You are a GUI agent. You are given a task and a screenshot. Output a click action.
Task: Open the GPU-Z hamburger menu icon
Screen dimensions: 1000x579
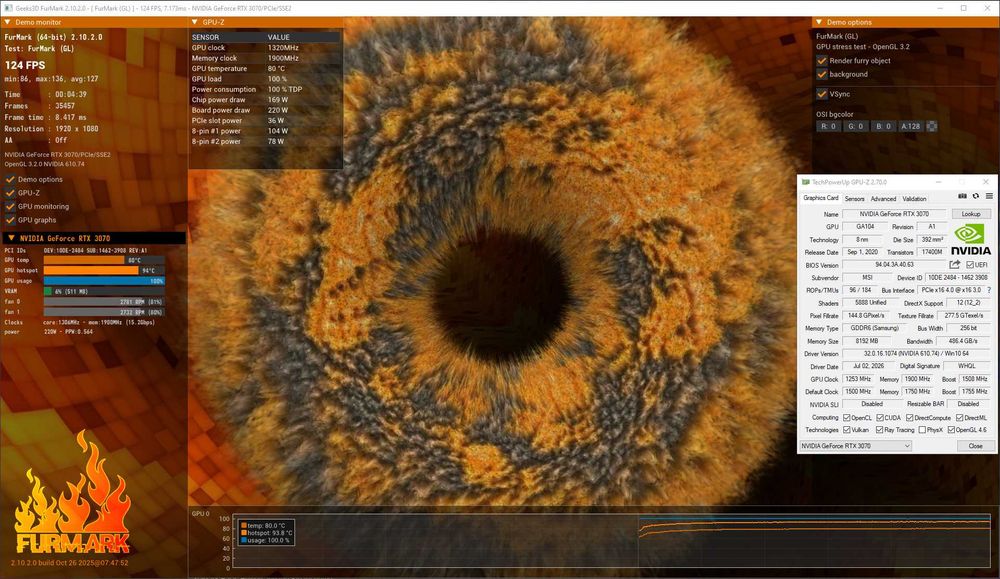click(989, 196)
